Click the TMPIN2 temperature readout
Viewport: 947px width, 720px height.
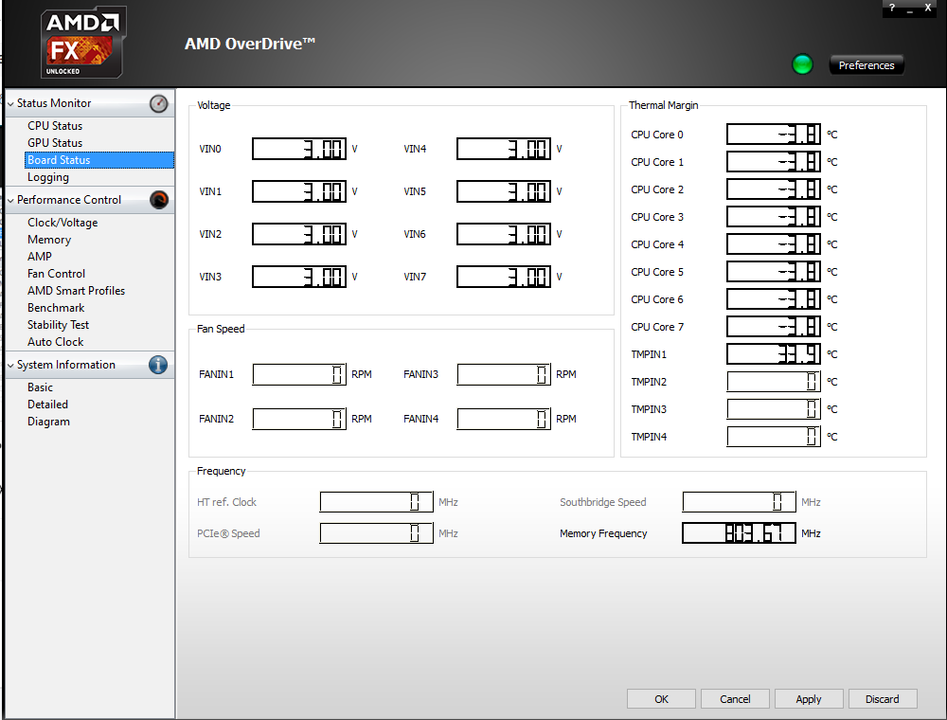pyautogui.click(x=774, y=382)
